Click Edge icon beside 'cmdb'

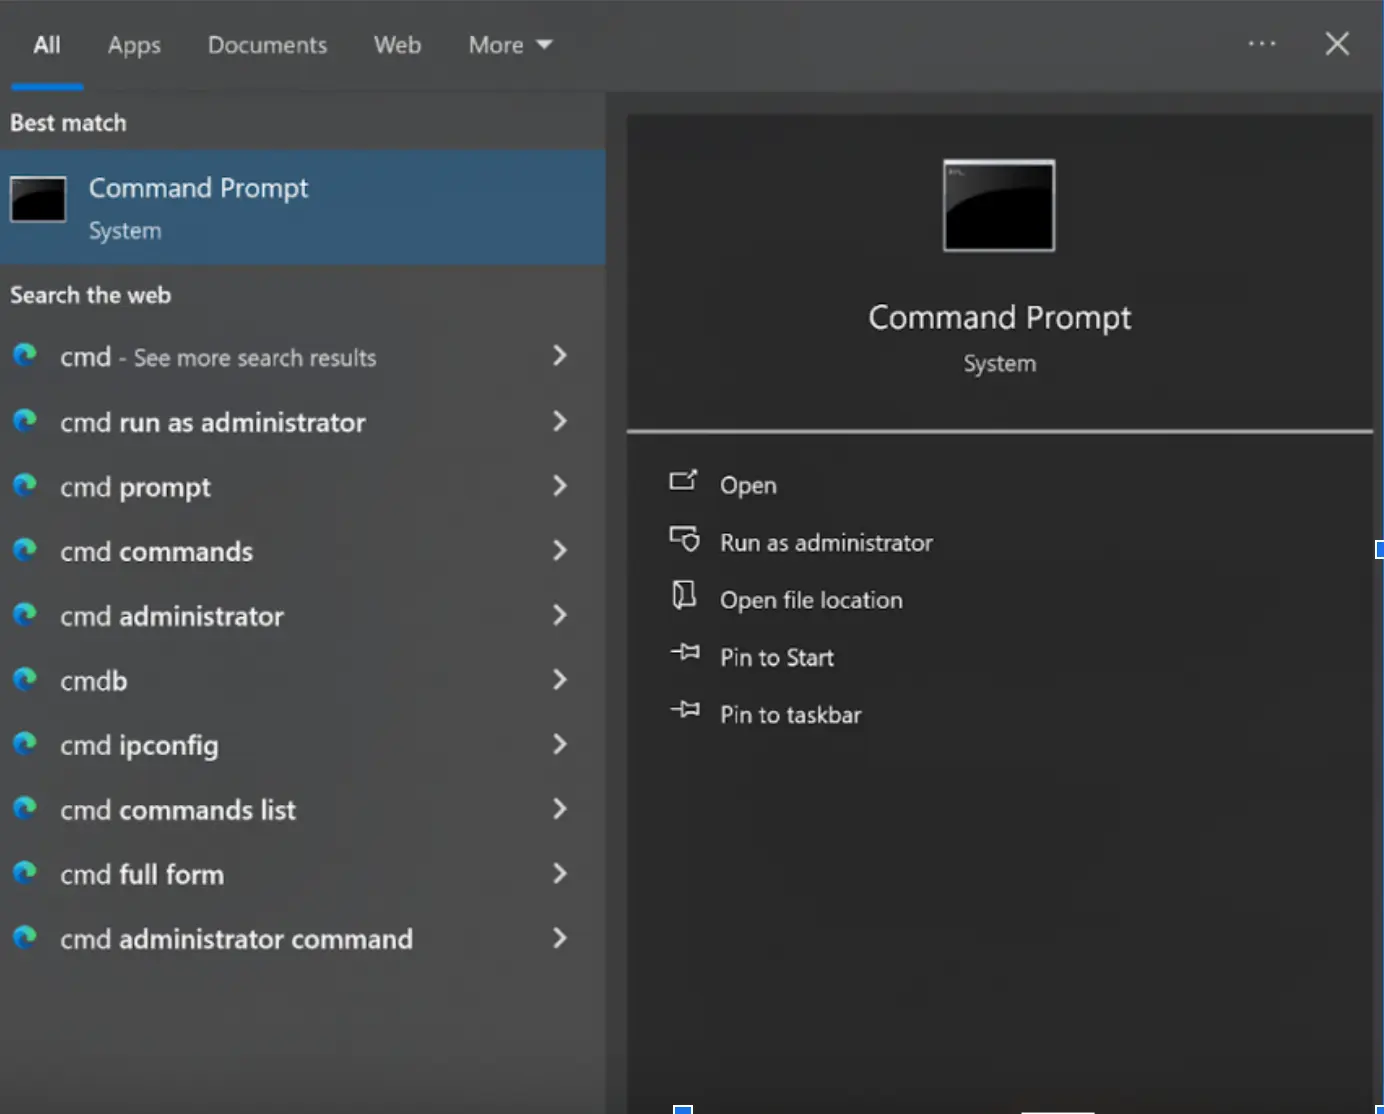pyautogui.click(x=25, y=679)
